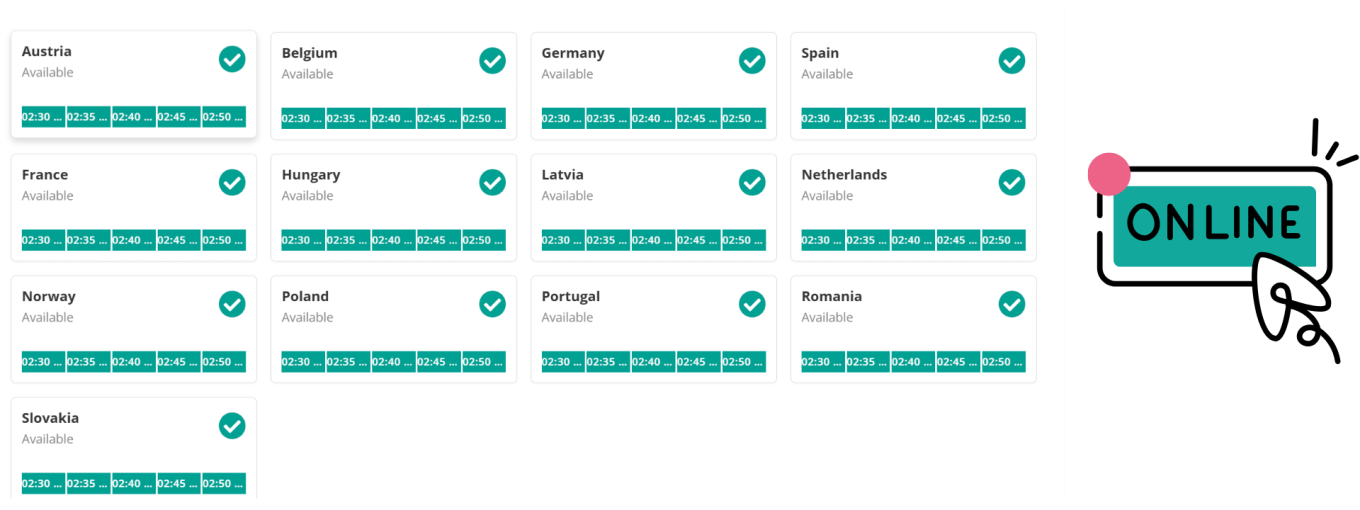Select the 02:30 time slot for Austria

pyautogui.click(x=43, y=117)
